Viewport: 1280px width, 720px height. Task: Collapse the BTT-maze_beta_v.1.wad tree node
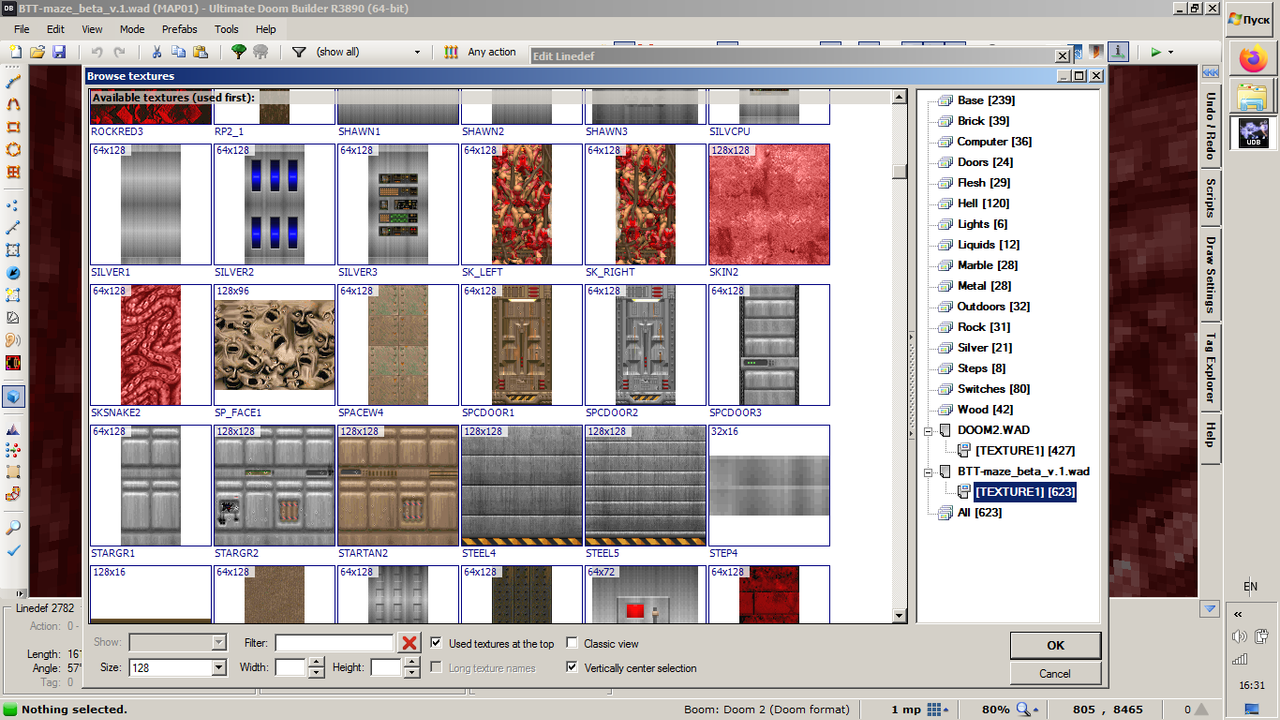click(929, 471)
